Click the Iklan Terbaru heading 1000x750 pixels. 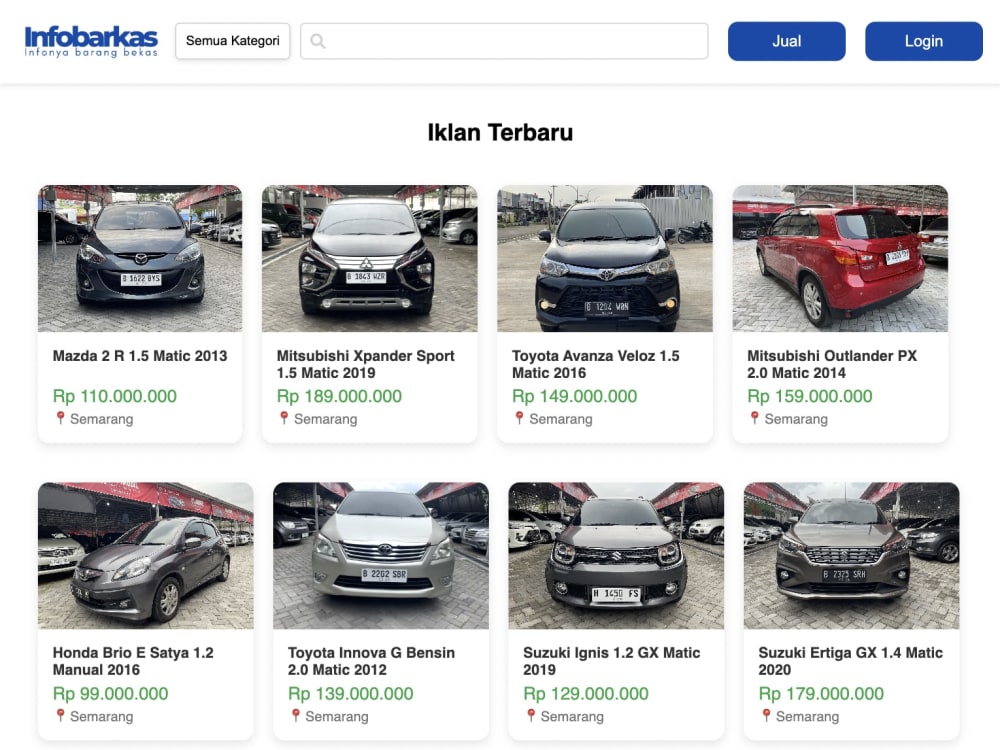(x=500, y=133)
